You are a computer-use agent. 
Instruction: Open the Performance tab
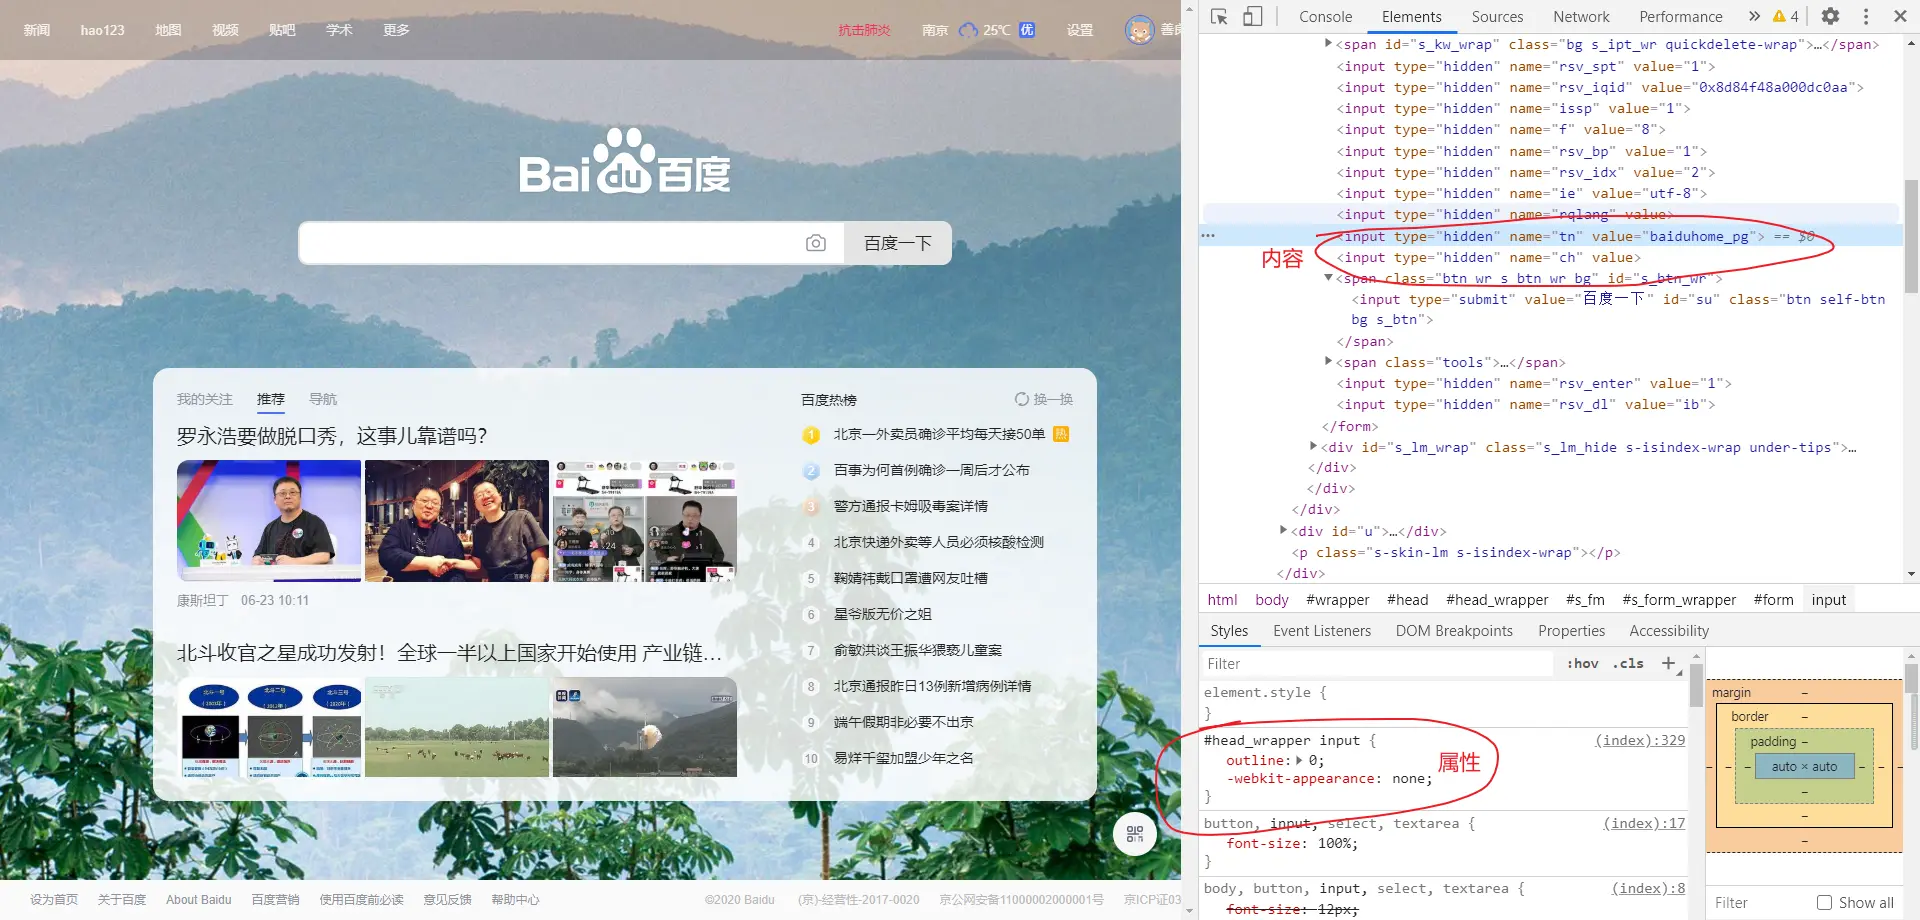[1681, 16]
